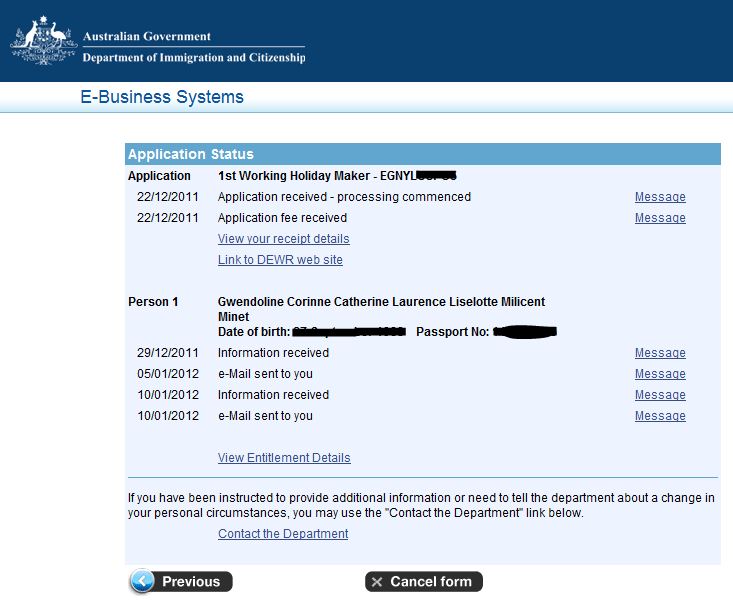
Task: Click the Australian Government coat of arms logo
Action: click(43, 41)
